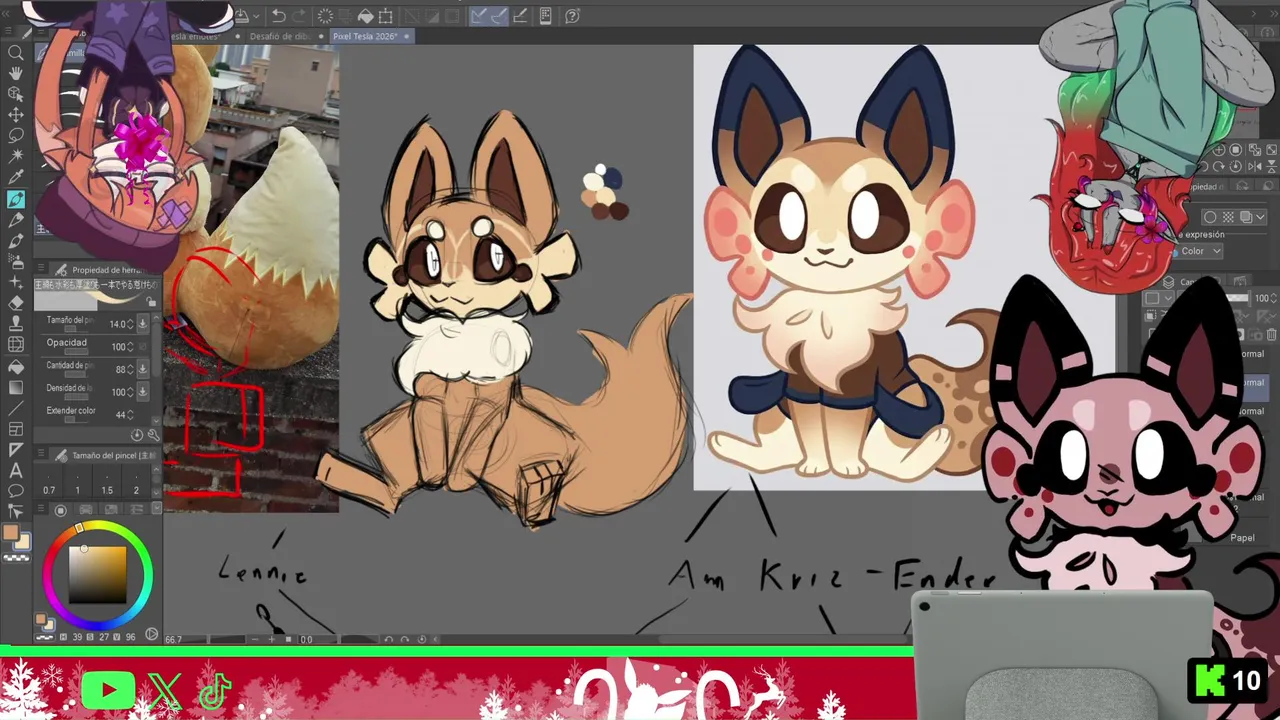Select the Lasso selection tool
Image resolution: width=1280 pixels, height=720 pixels.
(x=16, y=136)
